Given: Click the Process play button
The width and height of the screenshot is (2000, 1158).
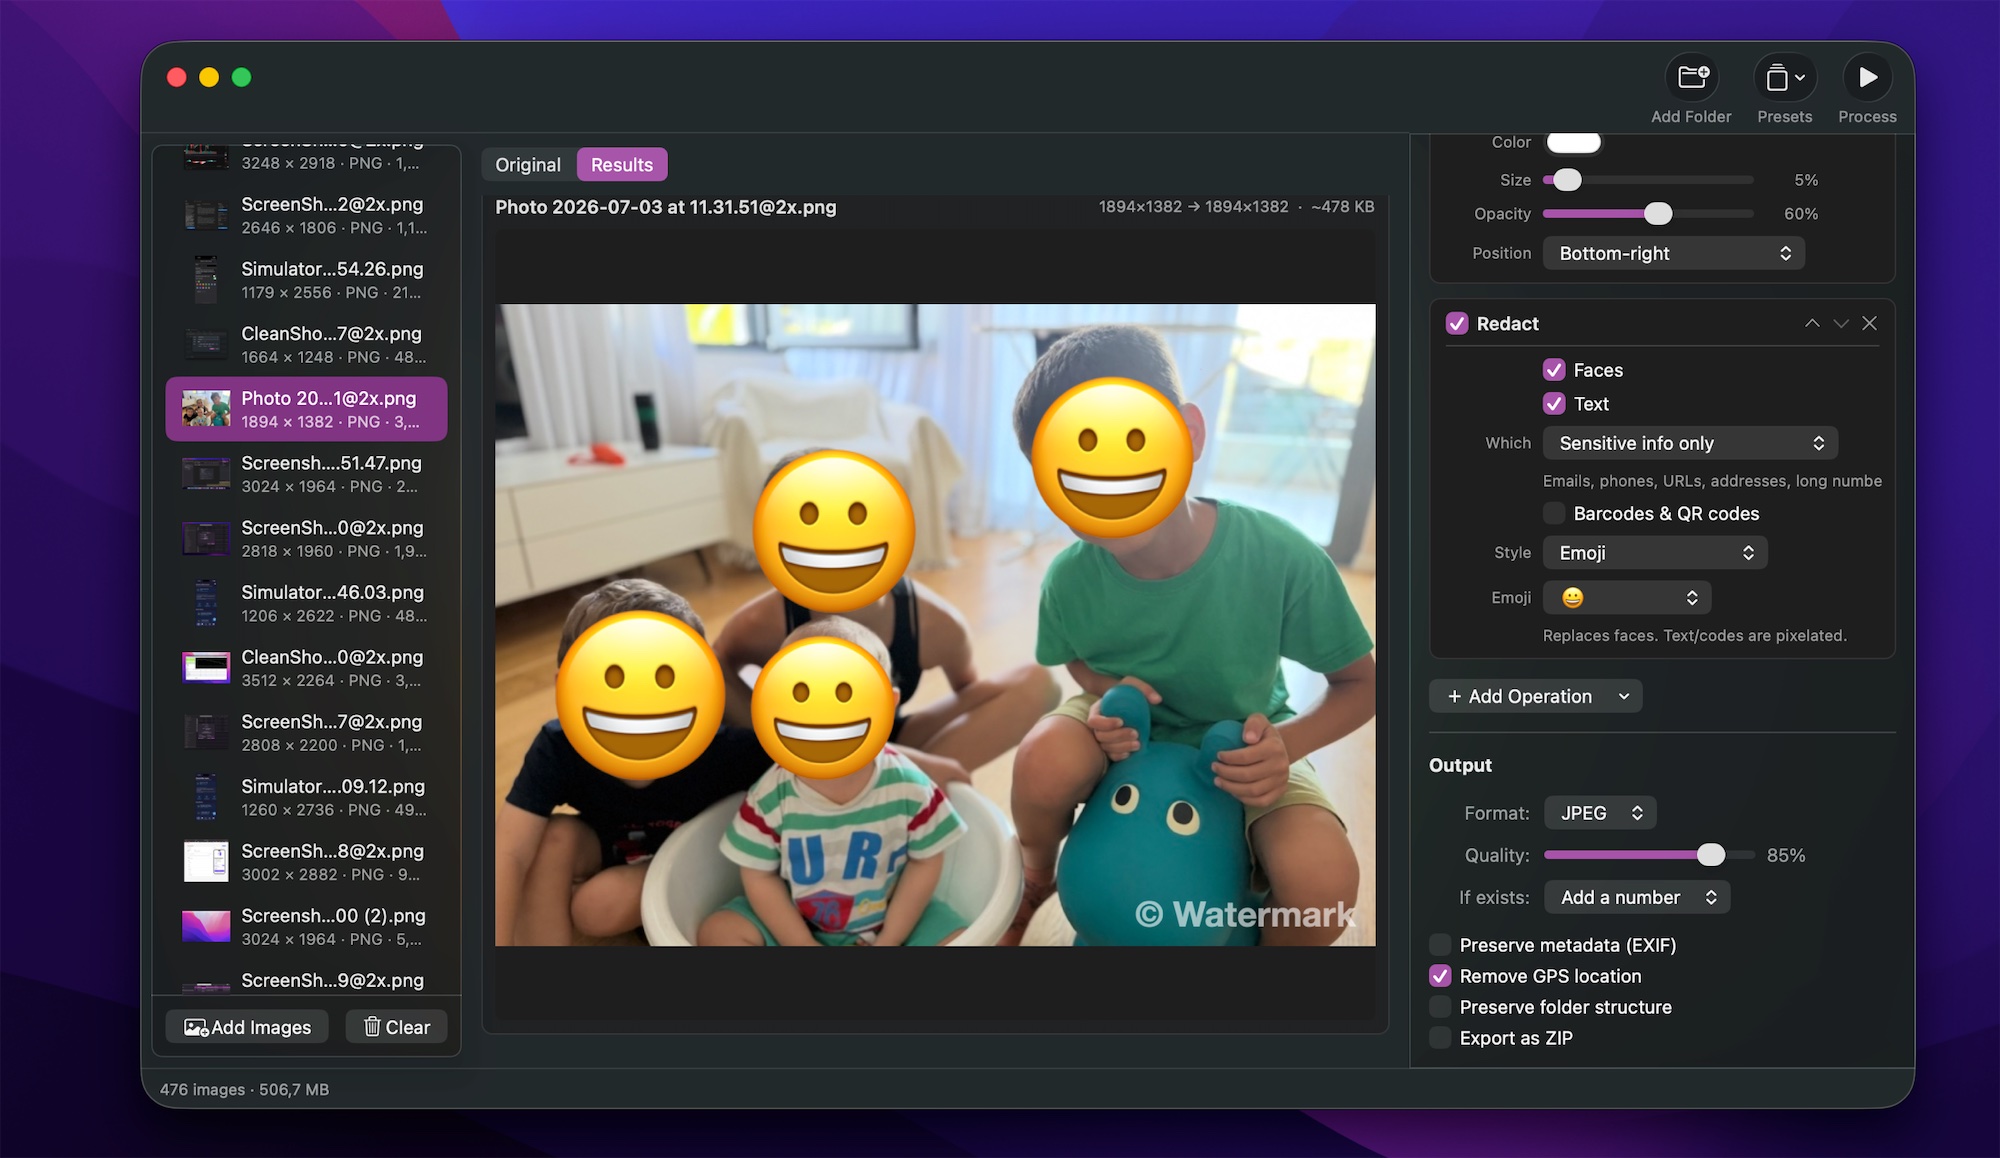Looking at the screenshot, I should point(1867,78).
